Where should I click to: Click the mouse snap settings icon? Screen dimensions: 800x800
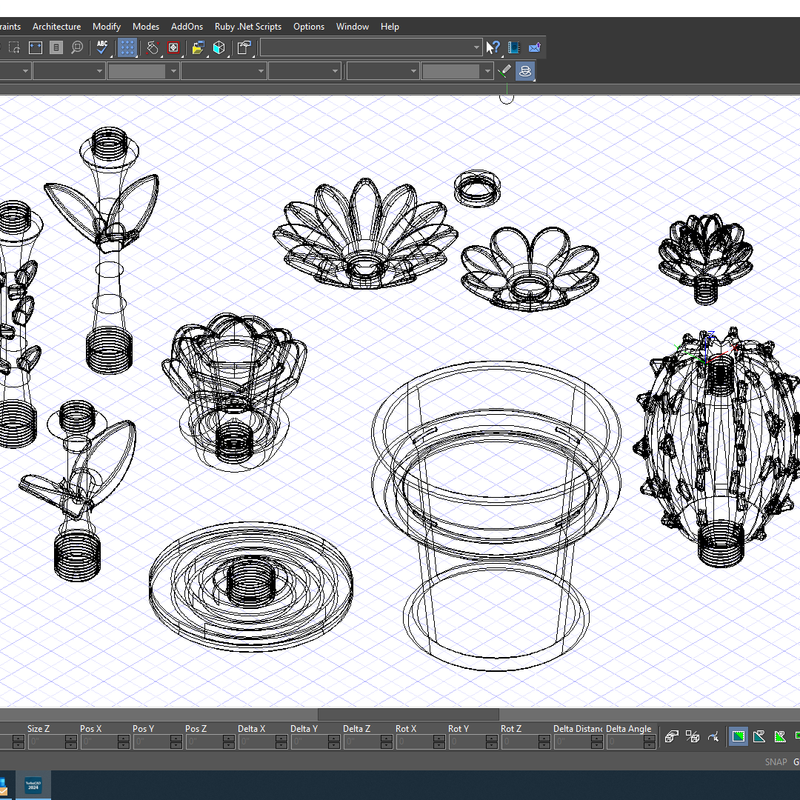pyautogui.click(x=152, y=47)
